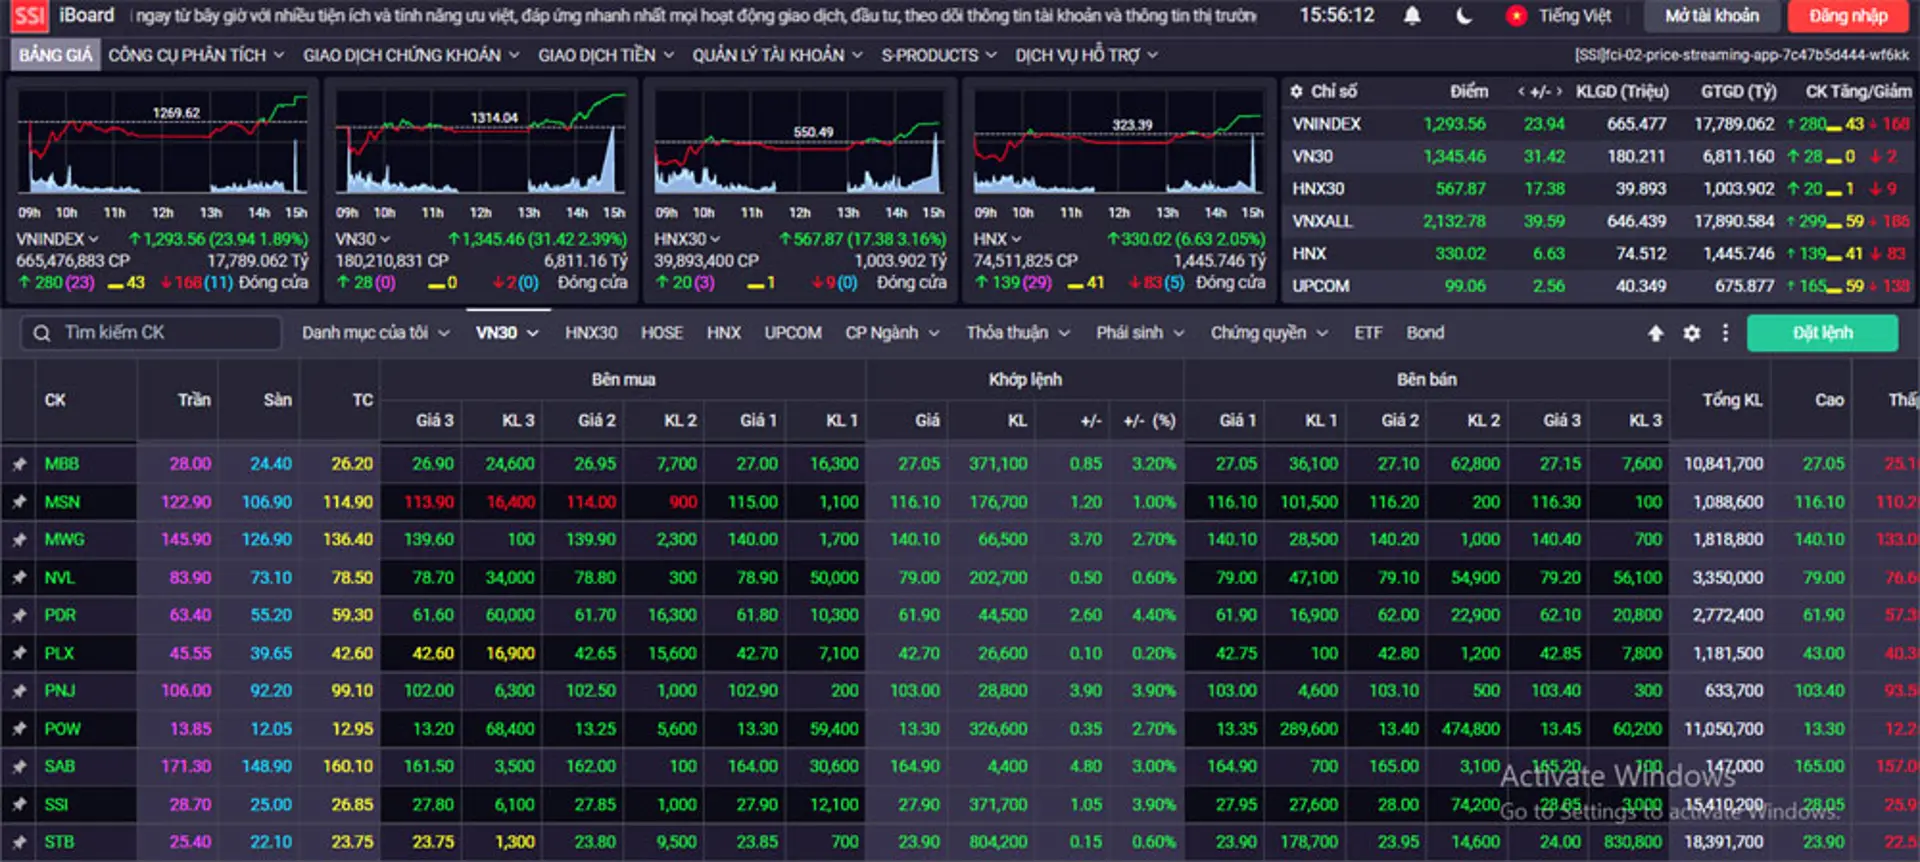1920x862 pixels.
Task: Expand Dịch vụ hỗ trợ menu
Action: [x=1086, y=55]
